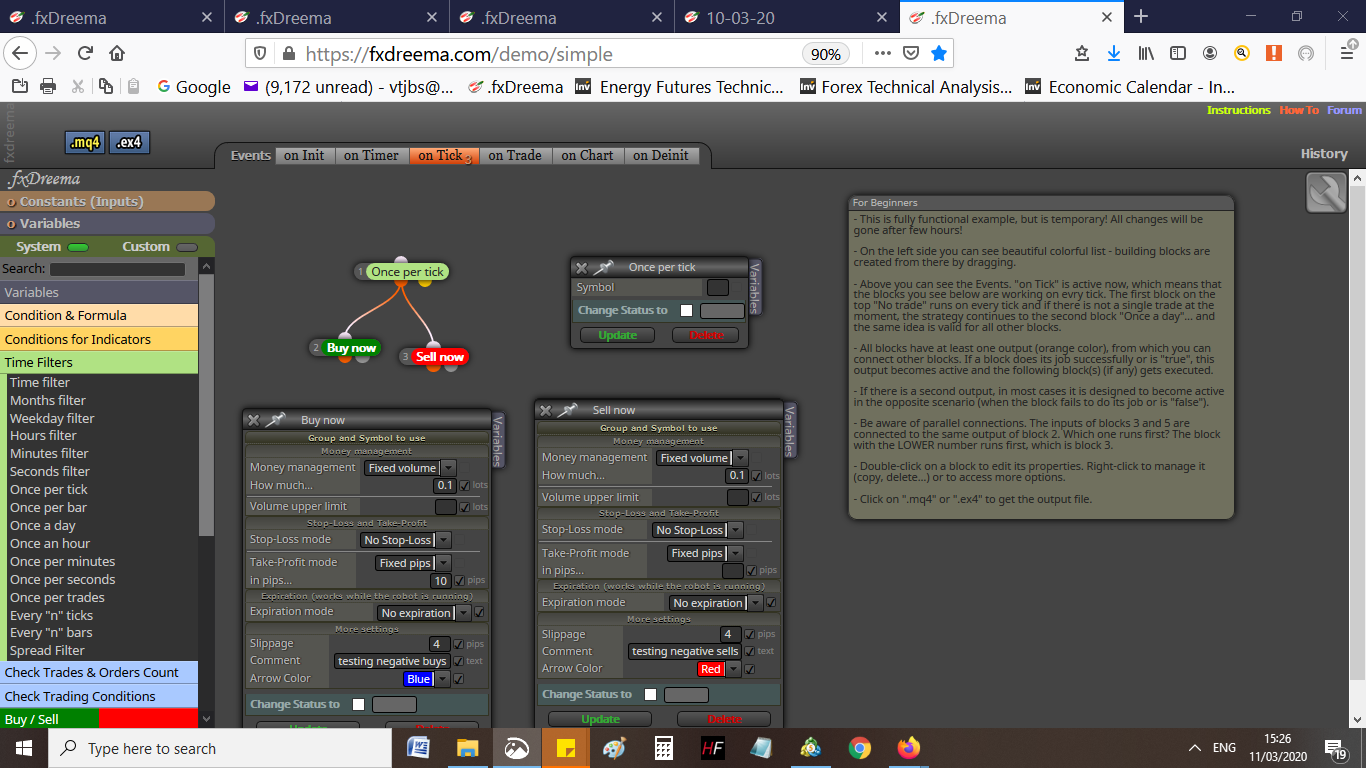
Task: Open page actions three-dot menu
Action: [x=882, y=54]
